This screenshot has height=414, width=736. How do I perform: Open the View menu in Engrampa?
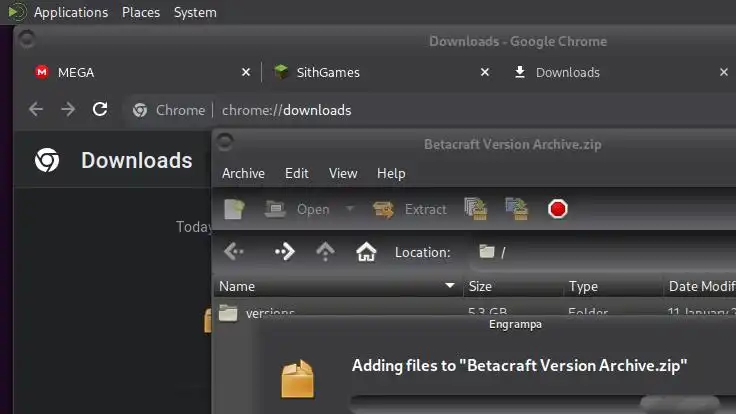point(343,173)
